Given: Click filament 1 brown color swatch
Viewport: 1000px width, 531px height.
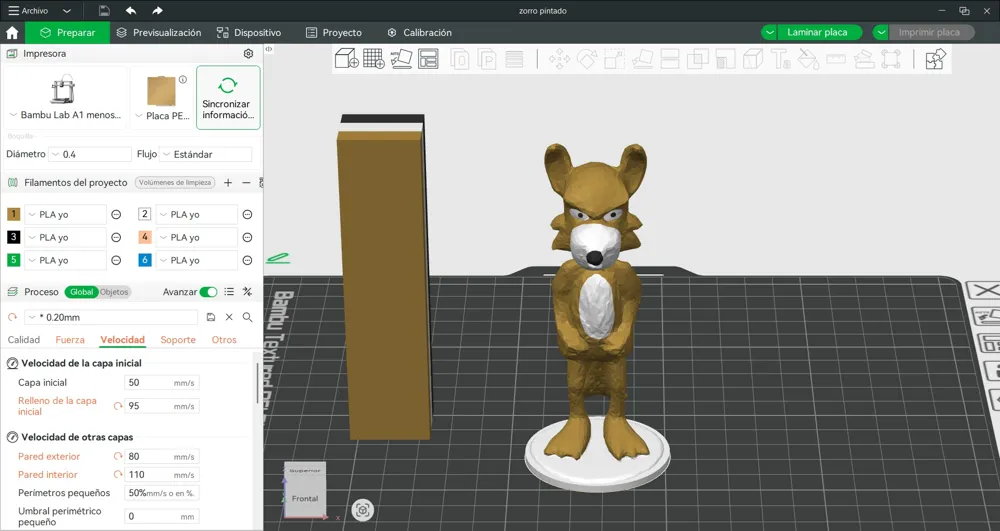Looking at the screenshot, I should tap(13, 214).
